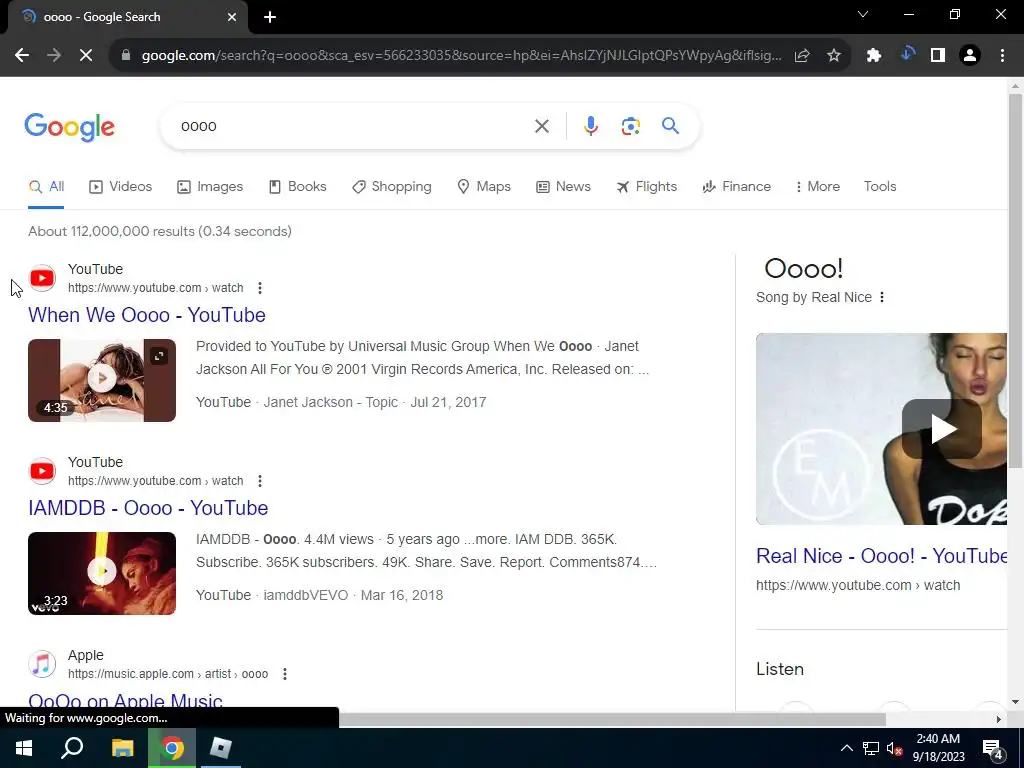Start voice search with microphone
Screen dimensions: 1024x768
tap(590, 126)
